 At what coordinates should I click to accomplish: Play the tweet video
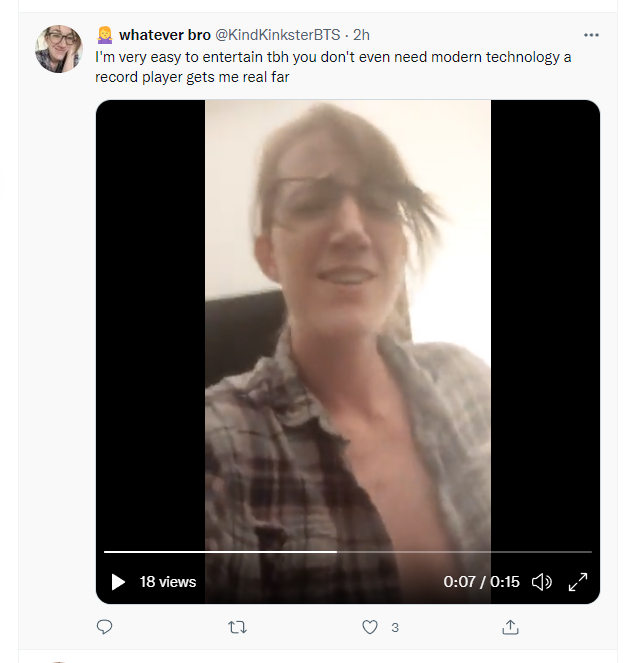(x=118, y=582)
